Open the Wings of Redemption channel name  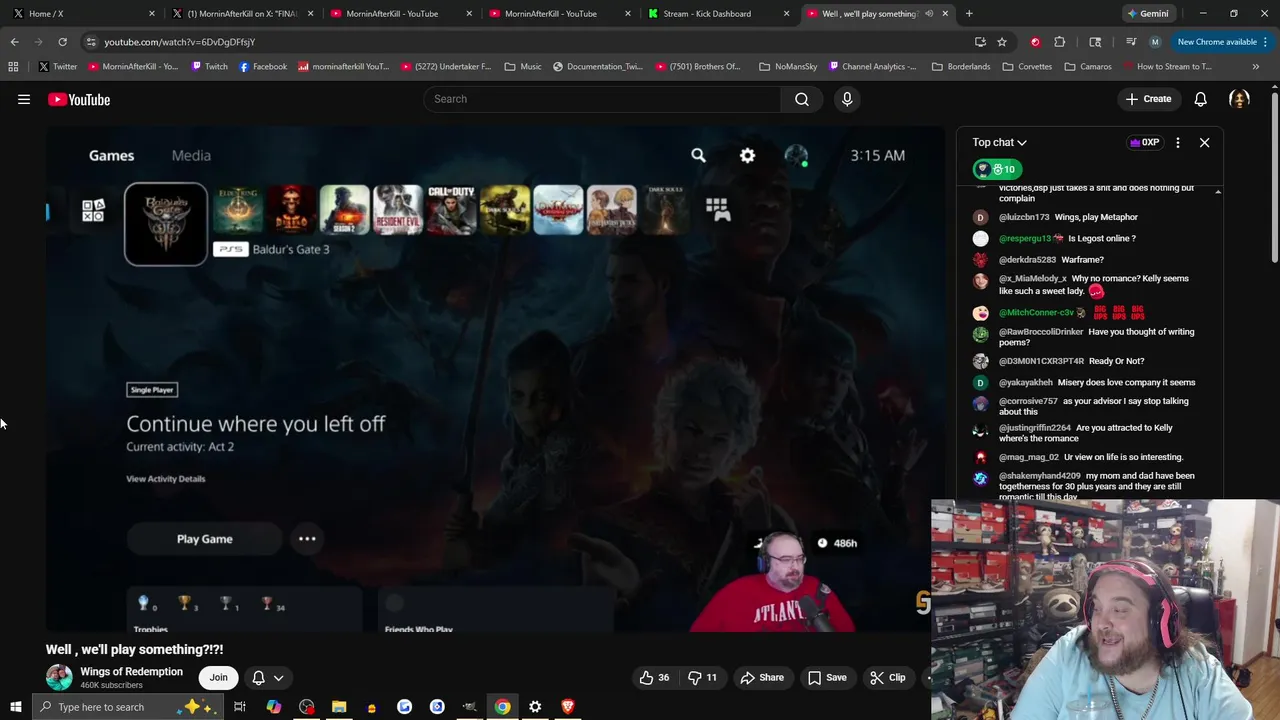(131, 672)
